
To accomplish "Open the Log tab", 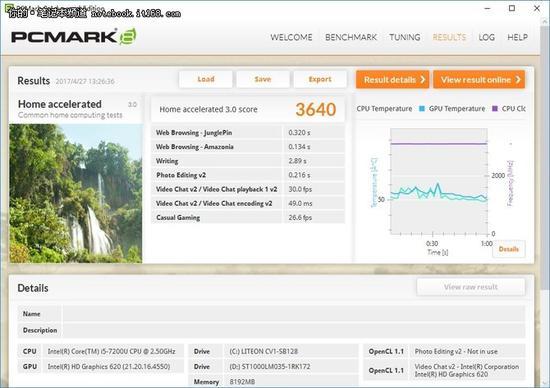I will (x=487, y=37).
